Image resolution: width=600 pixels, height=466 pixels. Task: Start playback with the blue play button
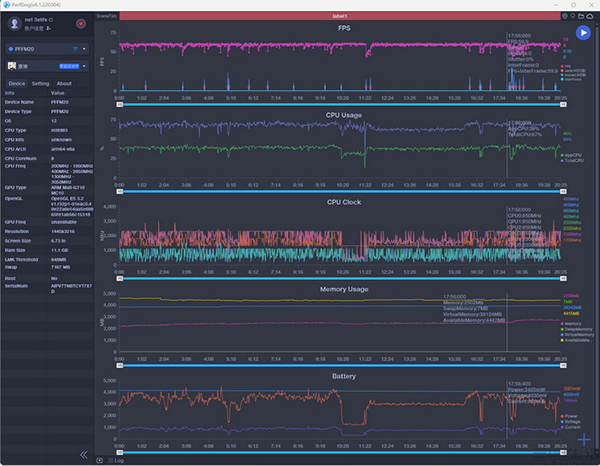pyautogui.click(x=583, y=33)
